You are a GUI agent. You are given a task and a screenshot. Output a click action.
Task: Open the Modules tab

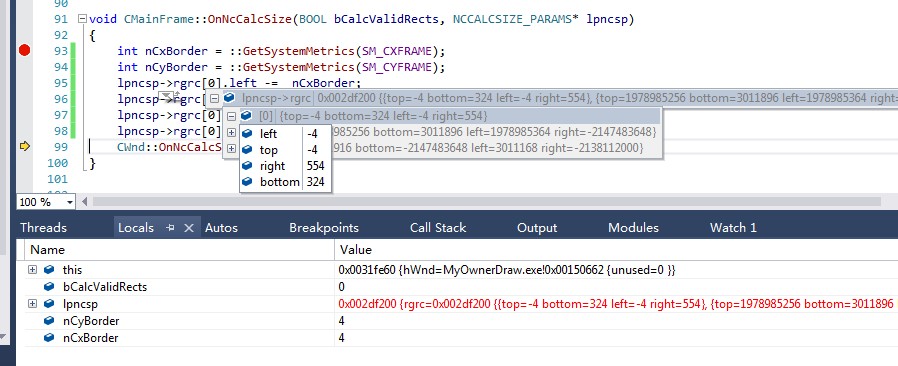coord(633,227)
